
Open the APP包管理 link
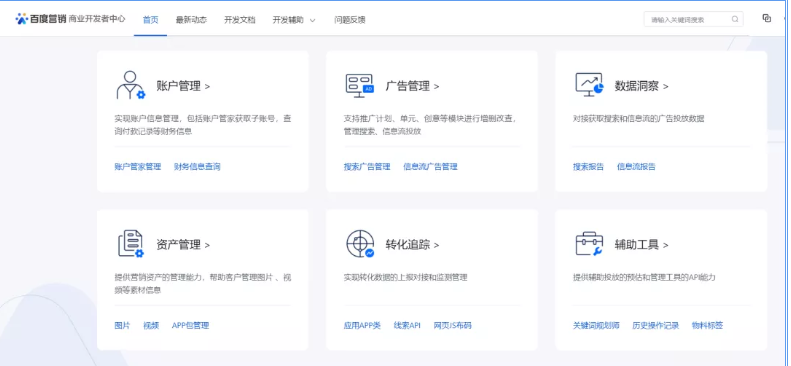tap(190, 326)
